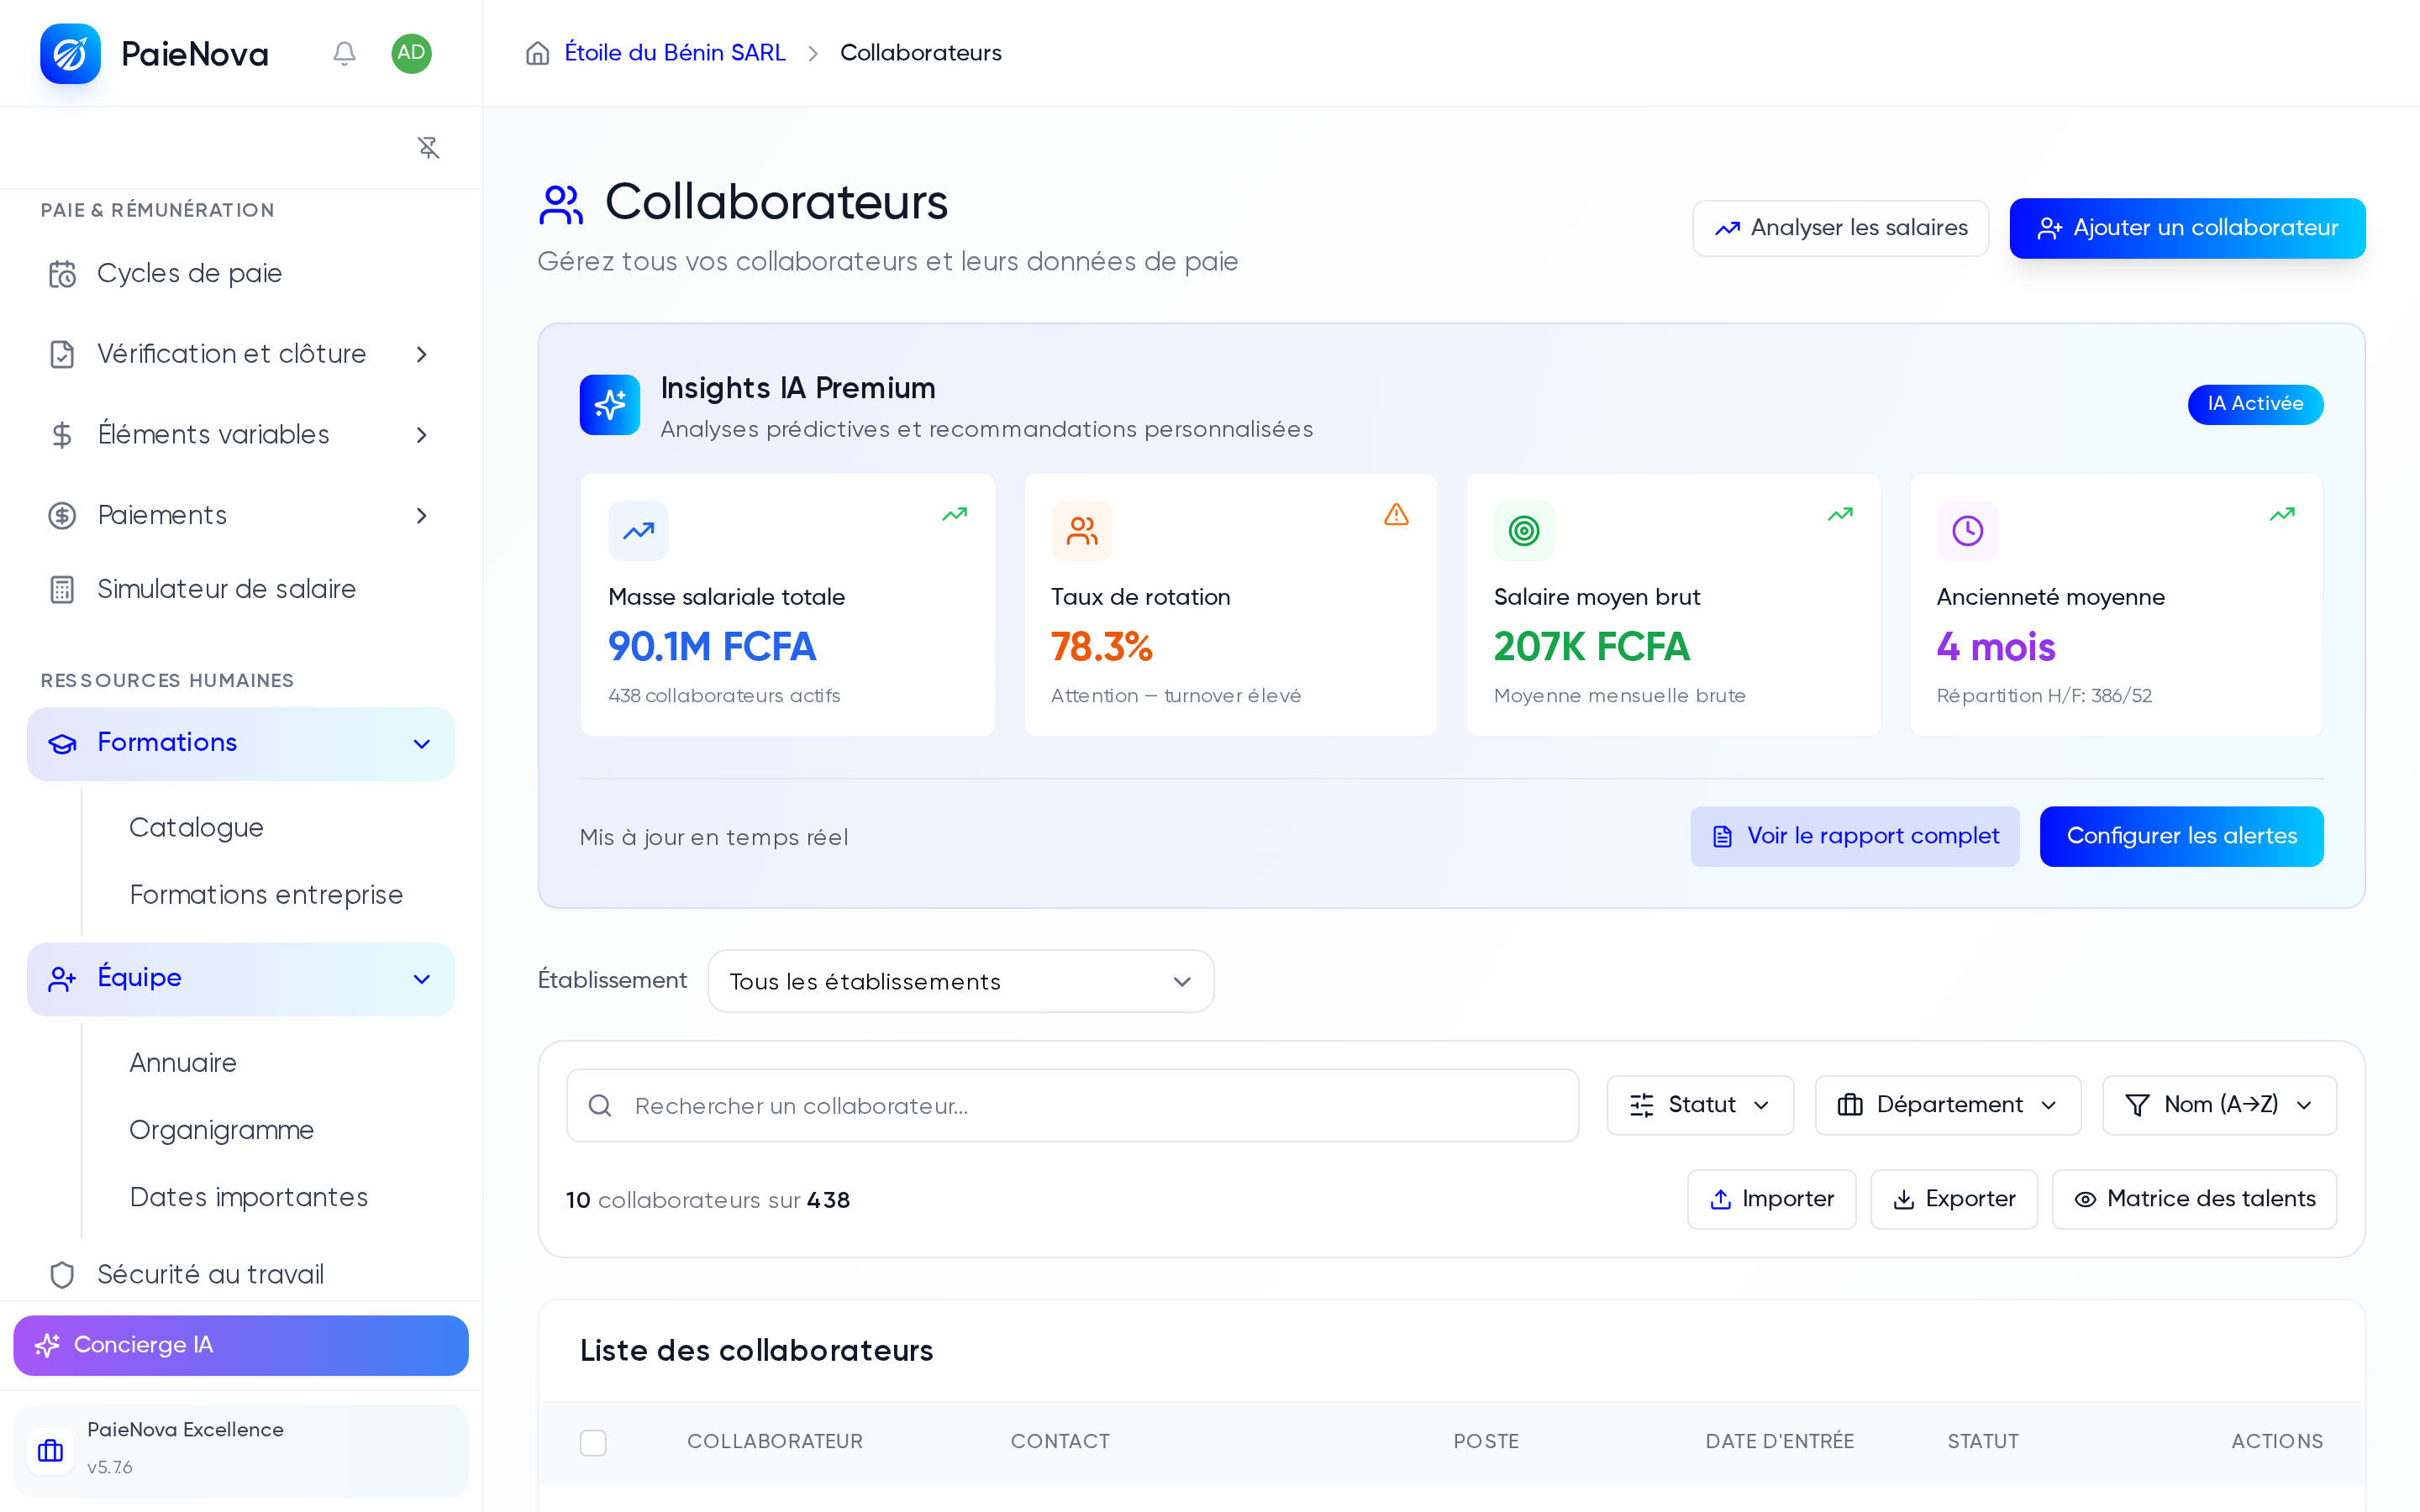Viewport: 2420px width, 1512px height.
Task: Click the Importer button
Action: (x=1771, y=1199)
